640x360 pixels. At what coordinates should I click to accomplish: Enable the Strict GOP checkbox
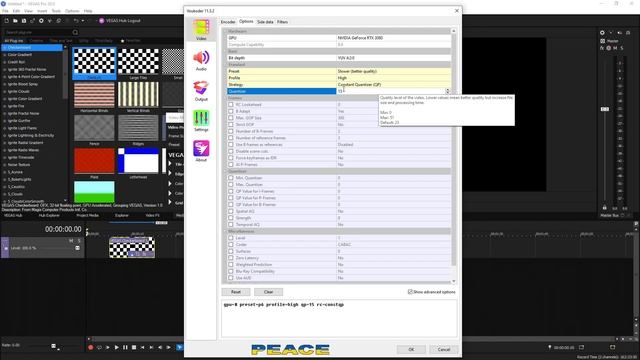[231, 124]
